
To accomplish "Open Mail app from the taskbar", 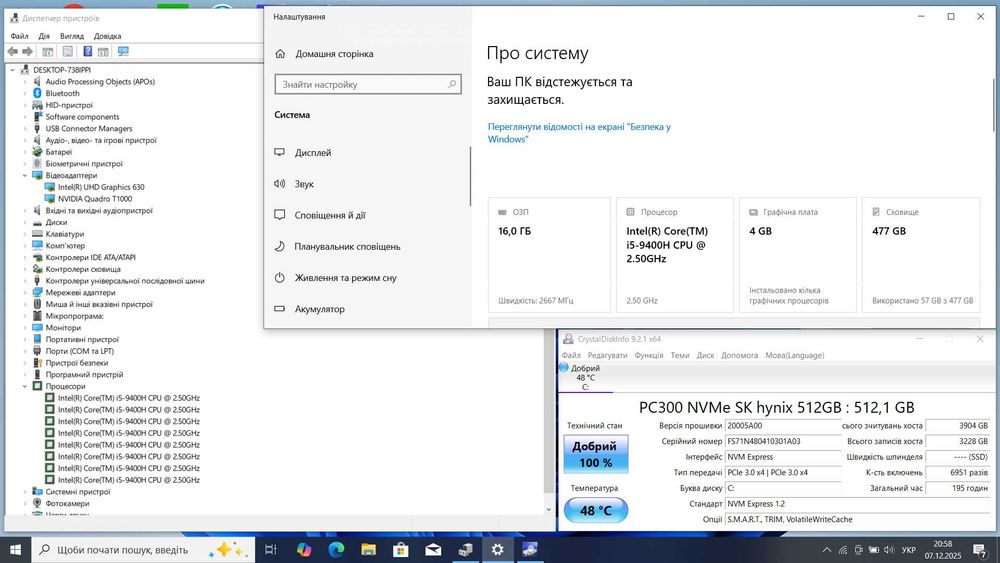I will pyautogui.click(x=433, y=550).
